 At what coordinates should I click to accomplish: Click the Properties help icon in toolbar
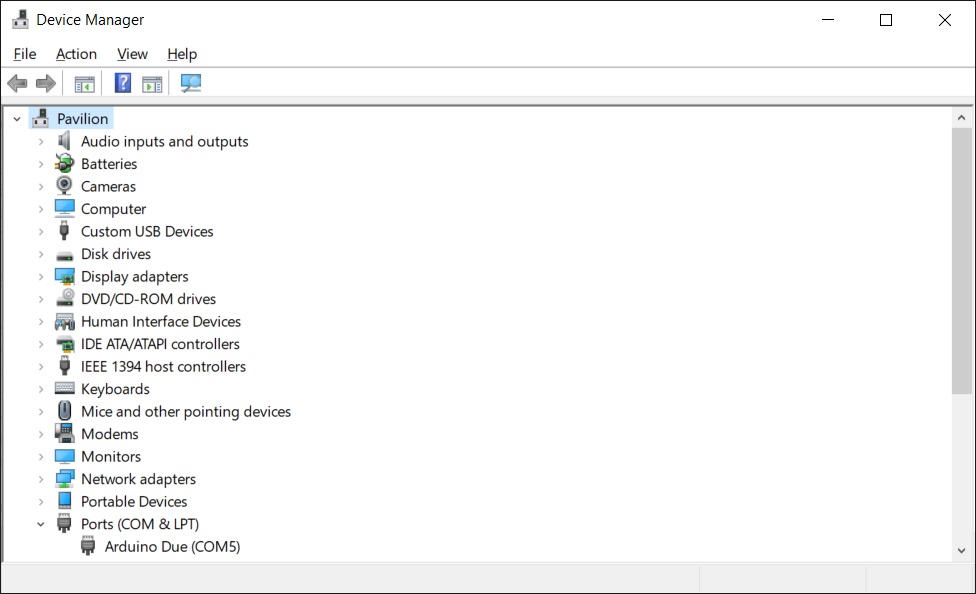point(123,84)
